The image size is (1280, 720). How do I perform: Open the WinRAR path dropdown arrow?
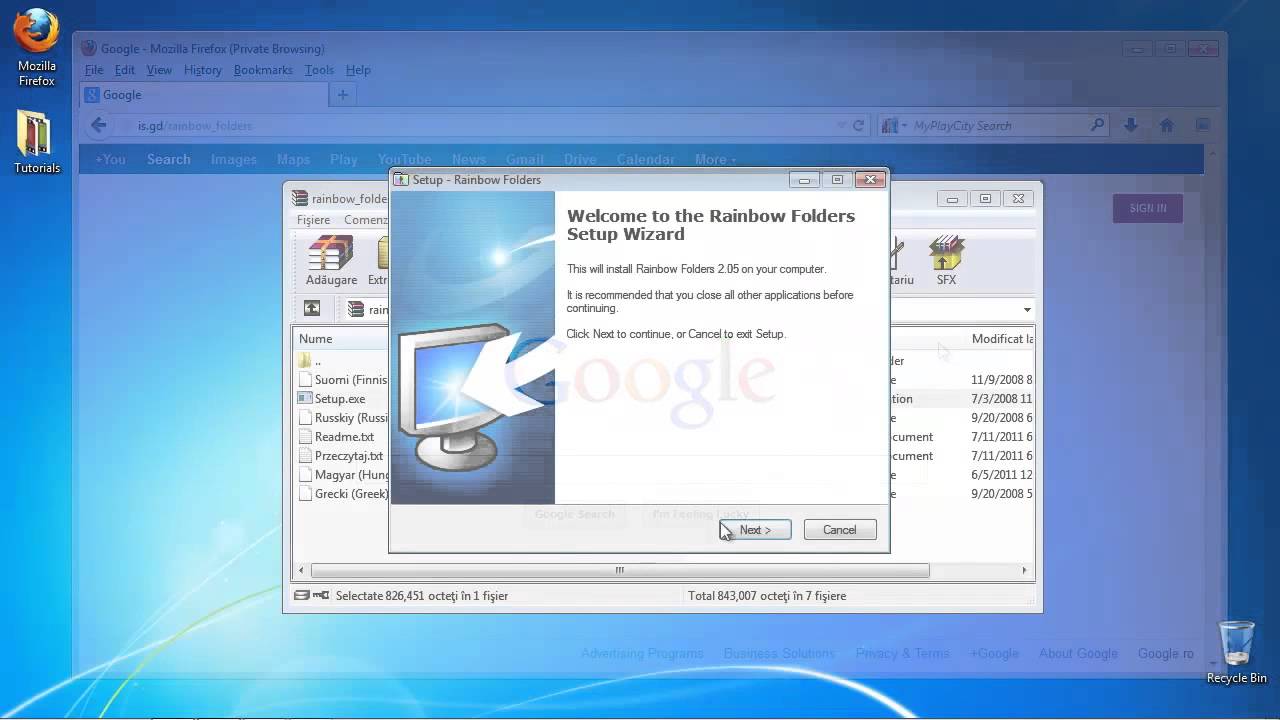click(x=1027, y=309)
